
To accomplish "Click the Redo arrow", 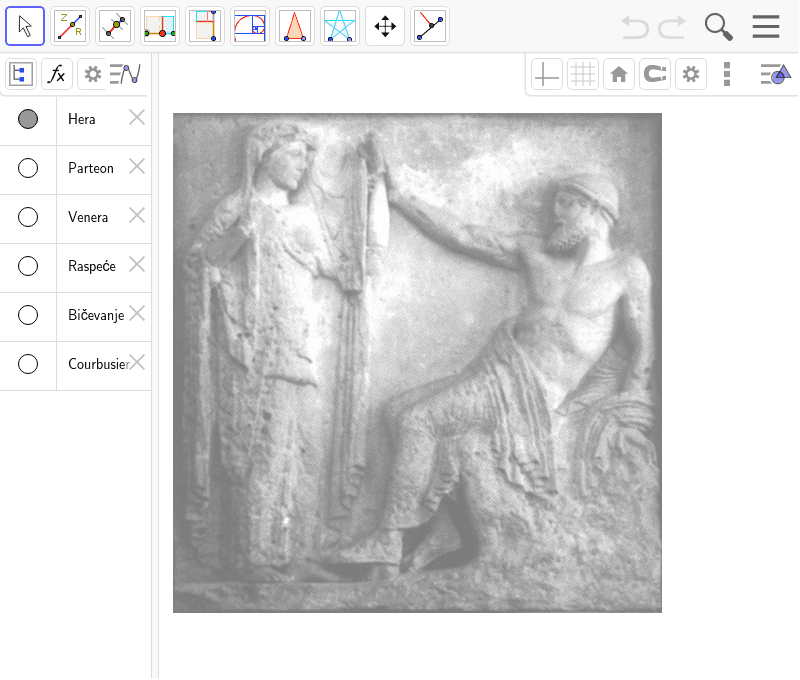I will (672, 27).
